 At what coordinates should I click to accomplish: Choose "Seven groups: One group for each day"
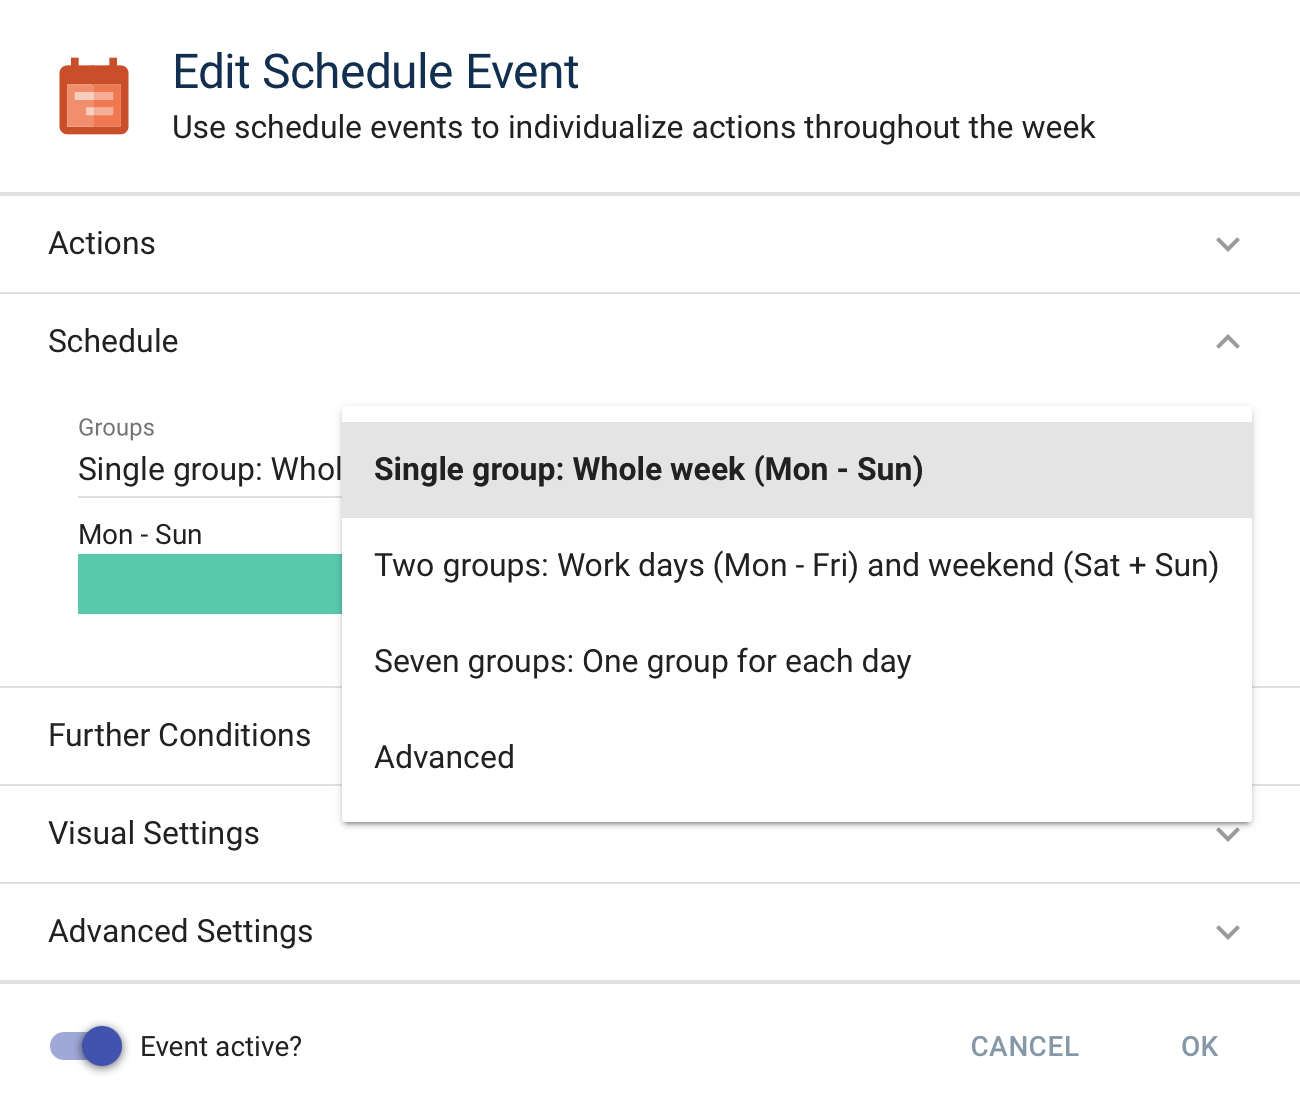point(642,661)
